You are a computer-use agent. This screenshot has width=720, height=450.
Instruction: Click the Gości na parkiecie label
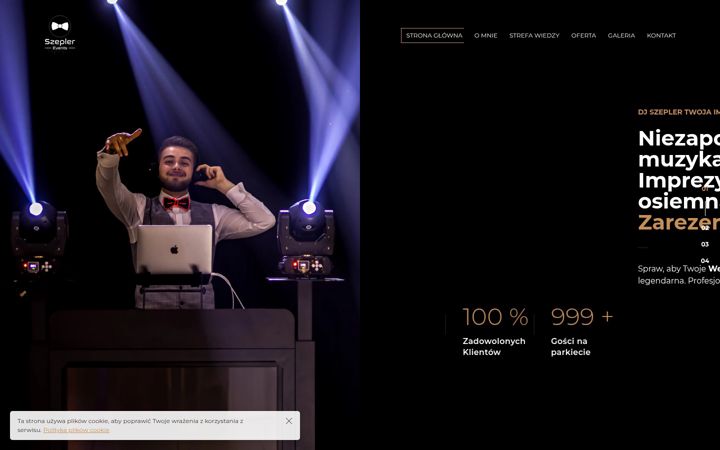coord(570,347)
